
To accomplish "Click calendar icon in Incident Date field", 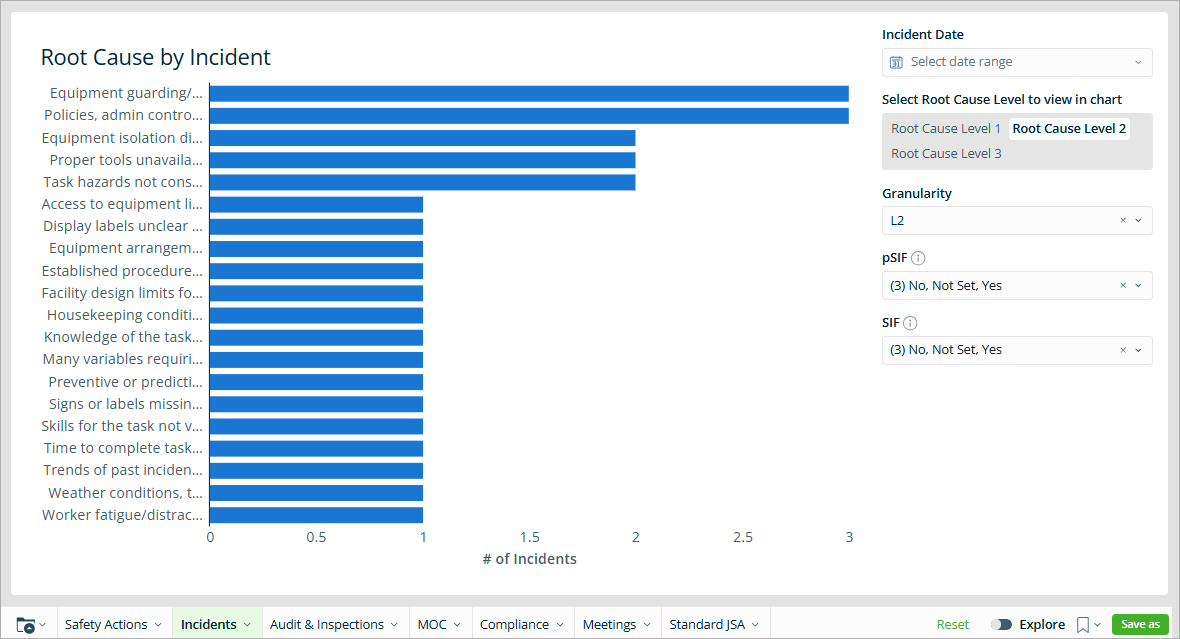I will 897,62.
